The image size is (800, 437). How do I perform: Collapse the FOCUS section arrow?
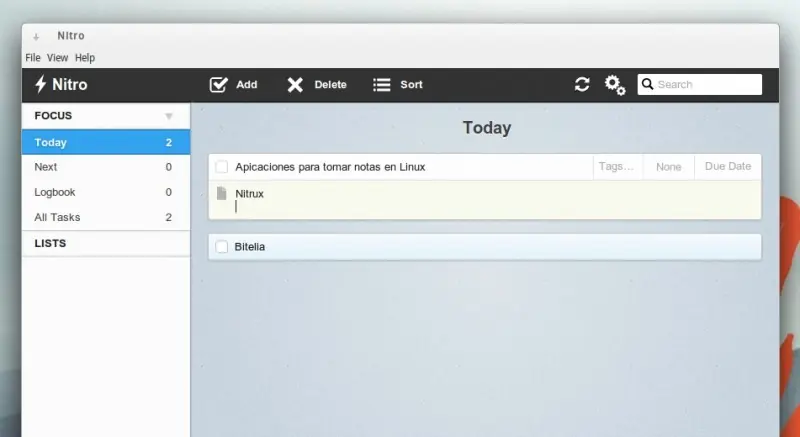tap(169, 116)
